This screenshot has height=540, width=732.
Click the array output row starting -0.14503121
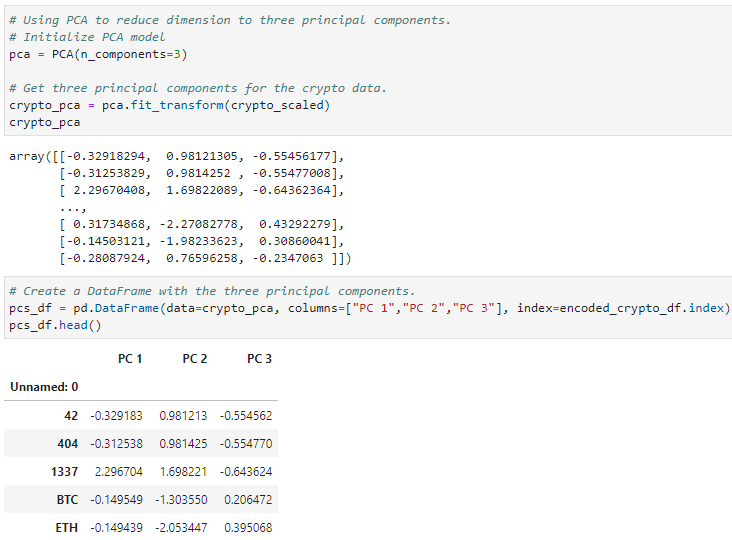(202, 241)
